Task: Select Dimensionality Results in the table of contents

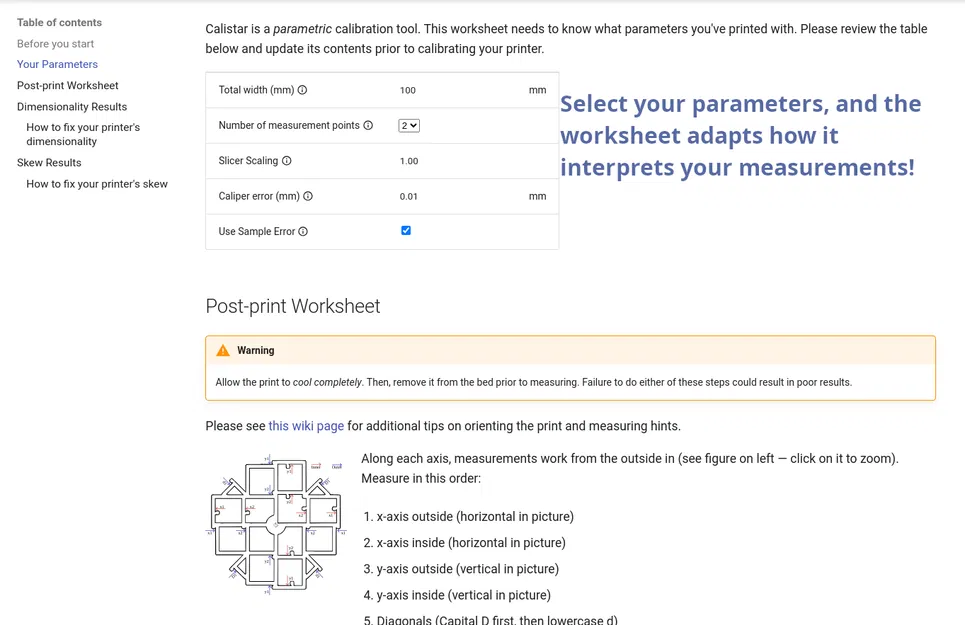Action: (71, 106)
